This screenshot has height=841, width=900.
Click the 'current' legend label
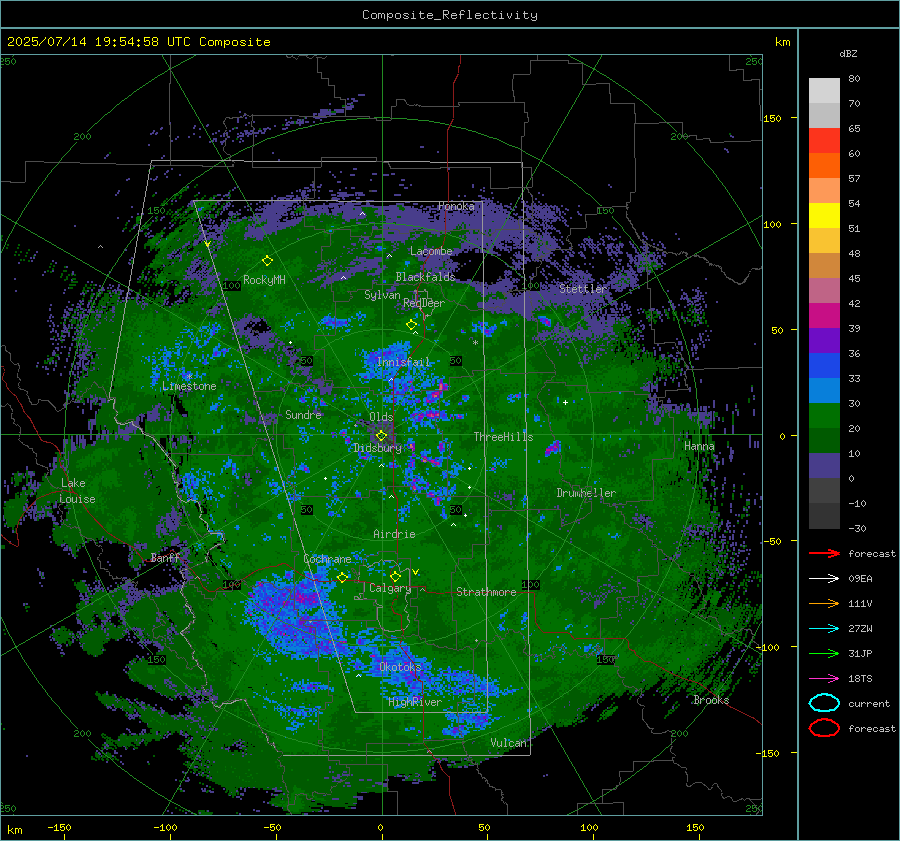(869, 703)
